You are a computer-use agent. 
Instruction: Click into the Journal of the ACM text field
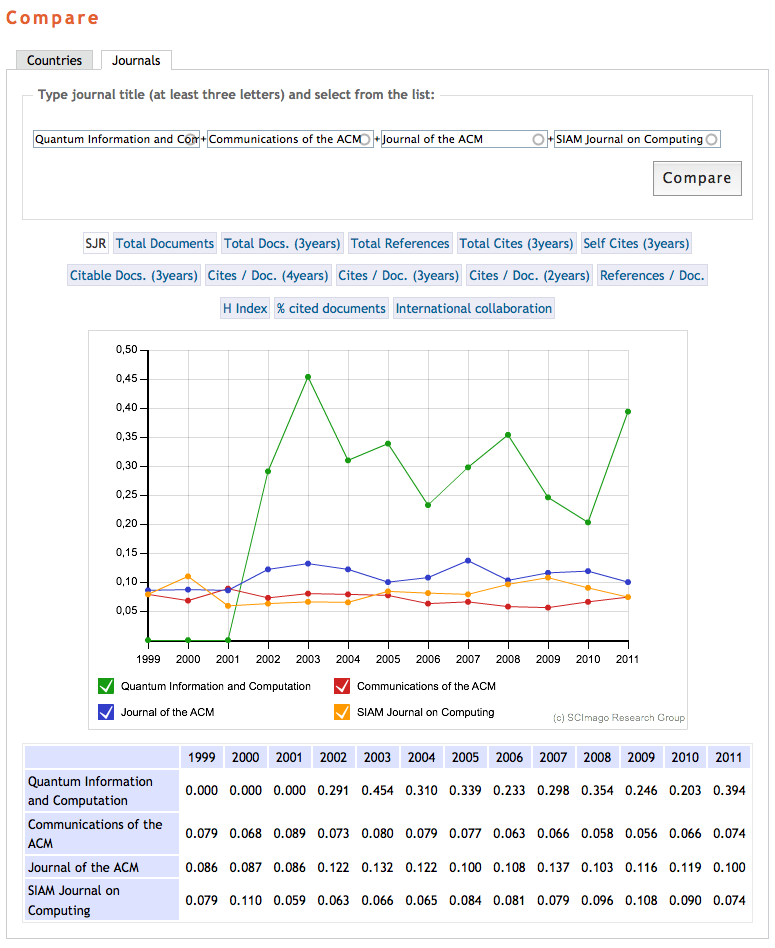tap(455, 140)
